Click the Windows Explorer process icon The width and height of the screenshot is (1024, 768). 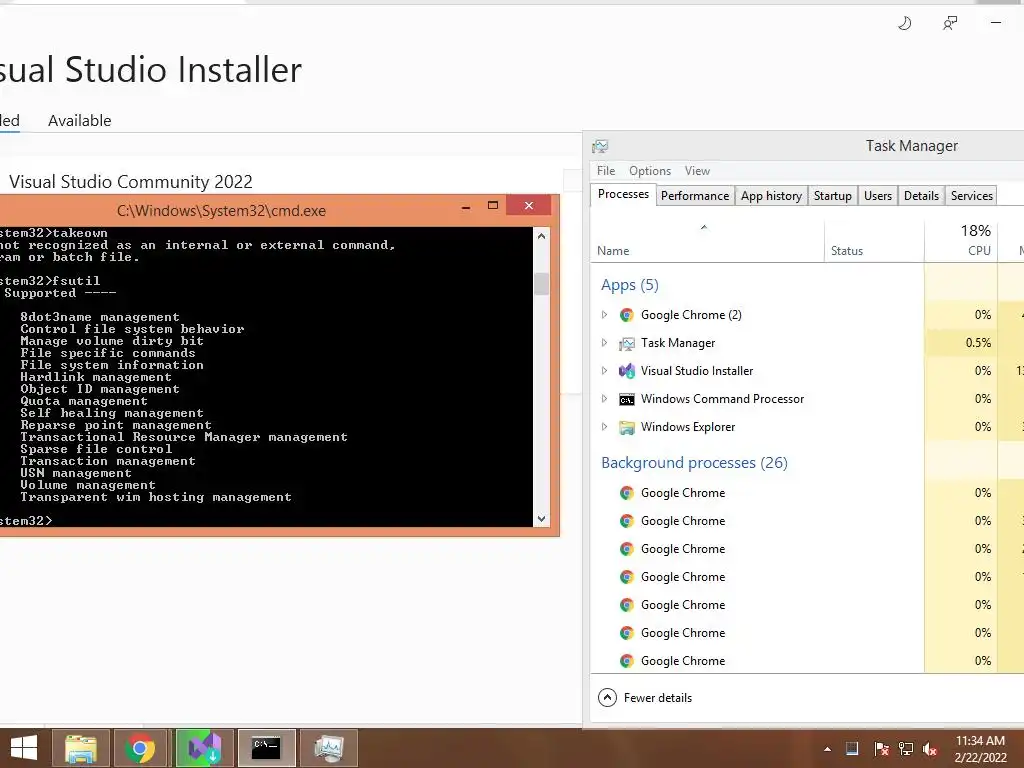coord(627,427)
